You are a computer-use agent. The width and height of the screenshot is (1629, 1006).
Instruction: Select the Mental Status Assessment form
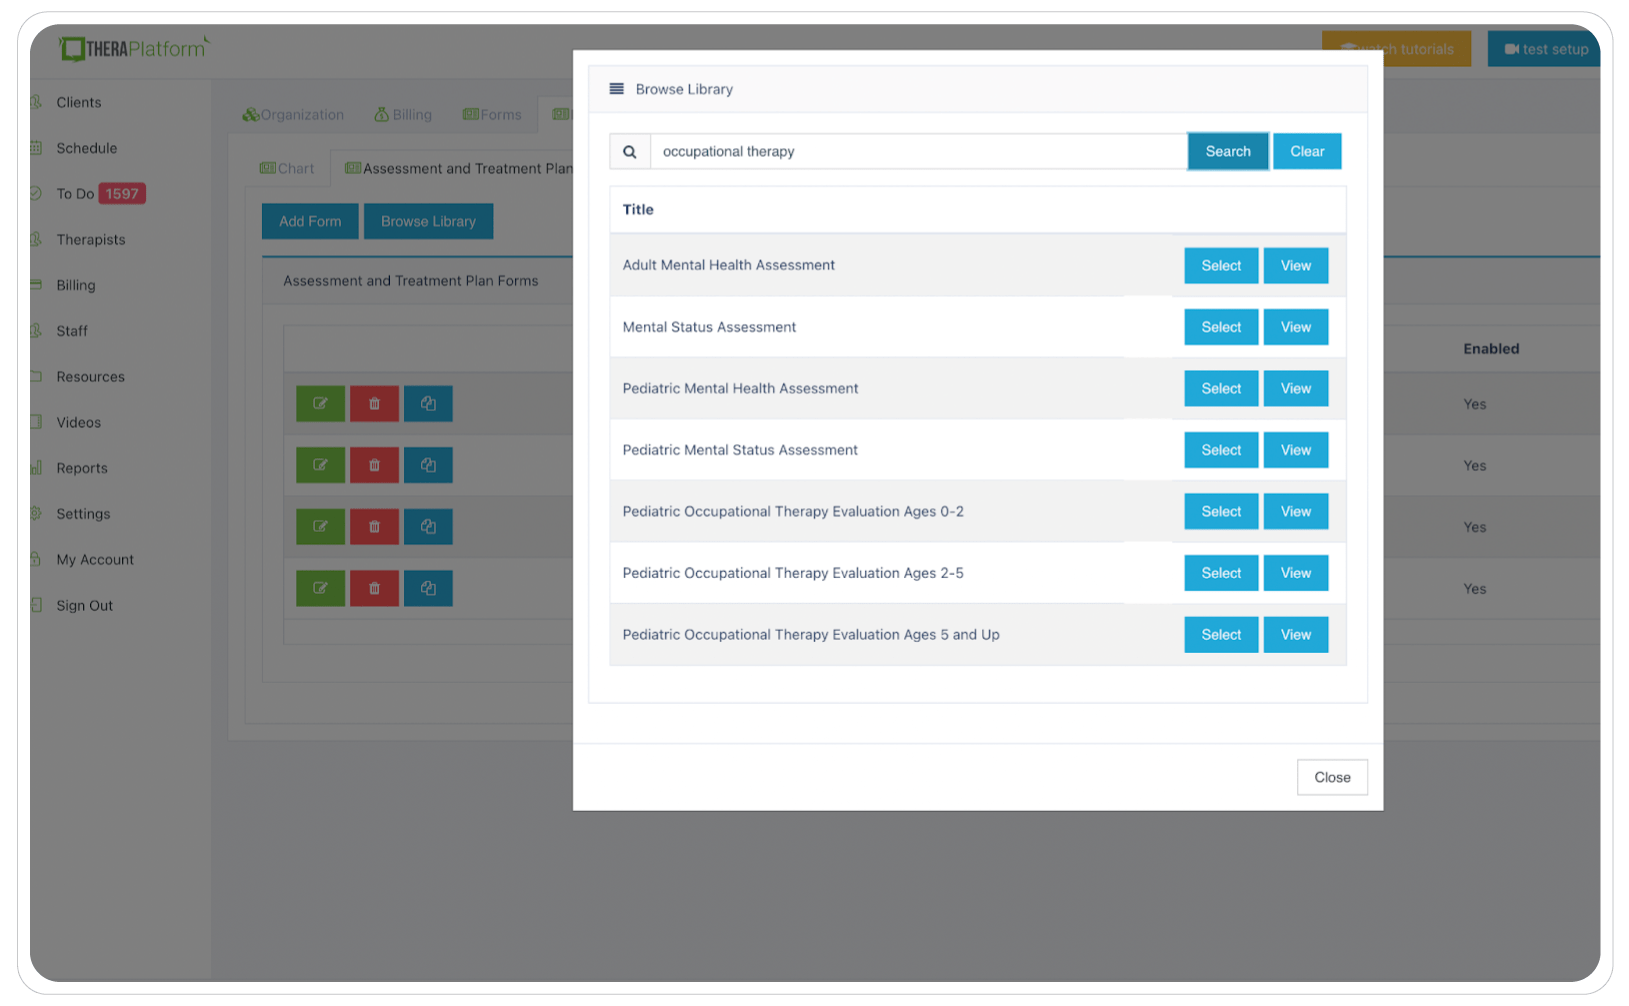coord(1221,328)
